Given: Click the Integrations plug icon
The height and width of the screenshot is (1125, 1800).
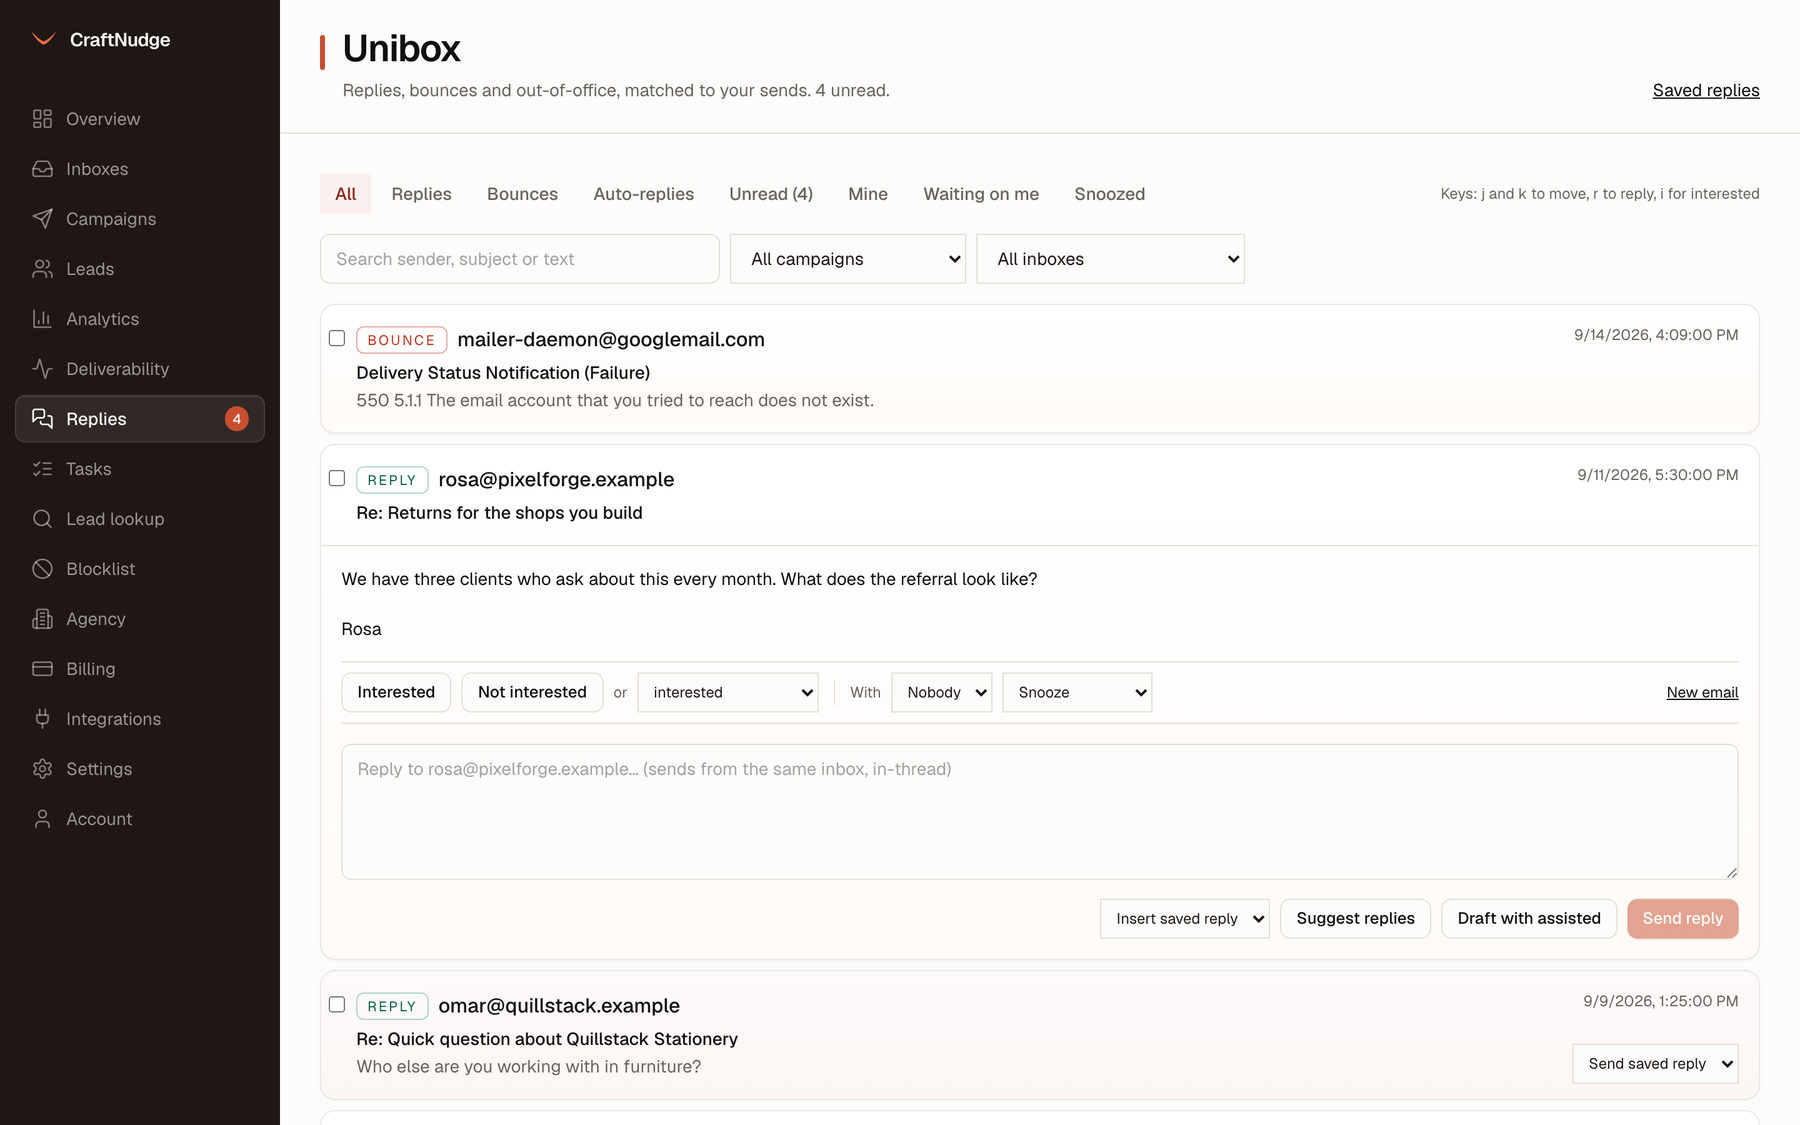Looking at the screenshot, I should click(42, 719).
